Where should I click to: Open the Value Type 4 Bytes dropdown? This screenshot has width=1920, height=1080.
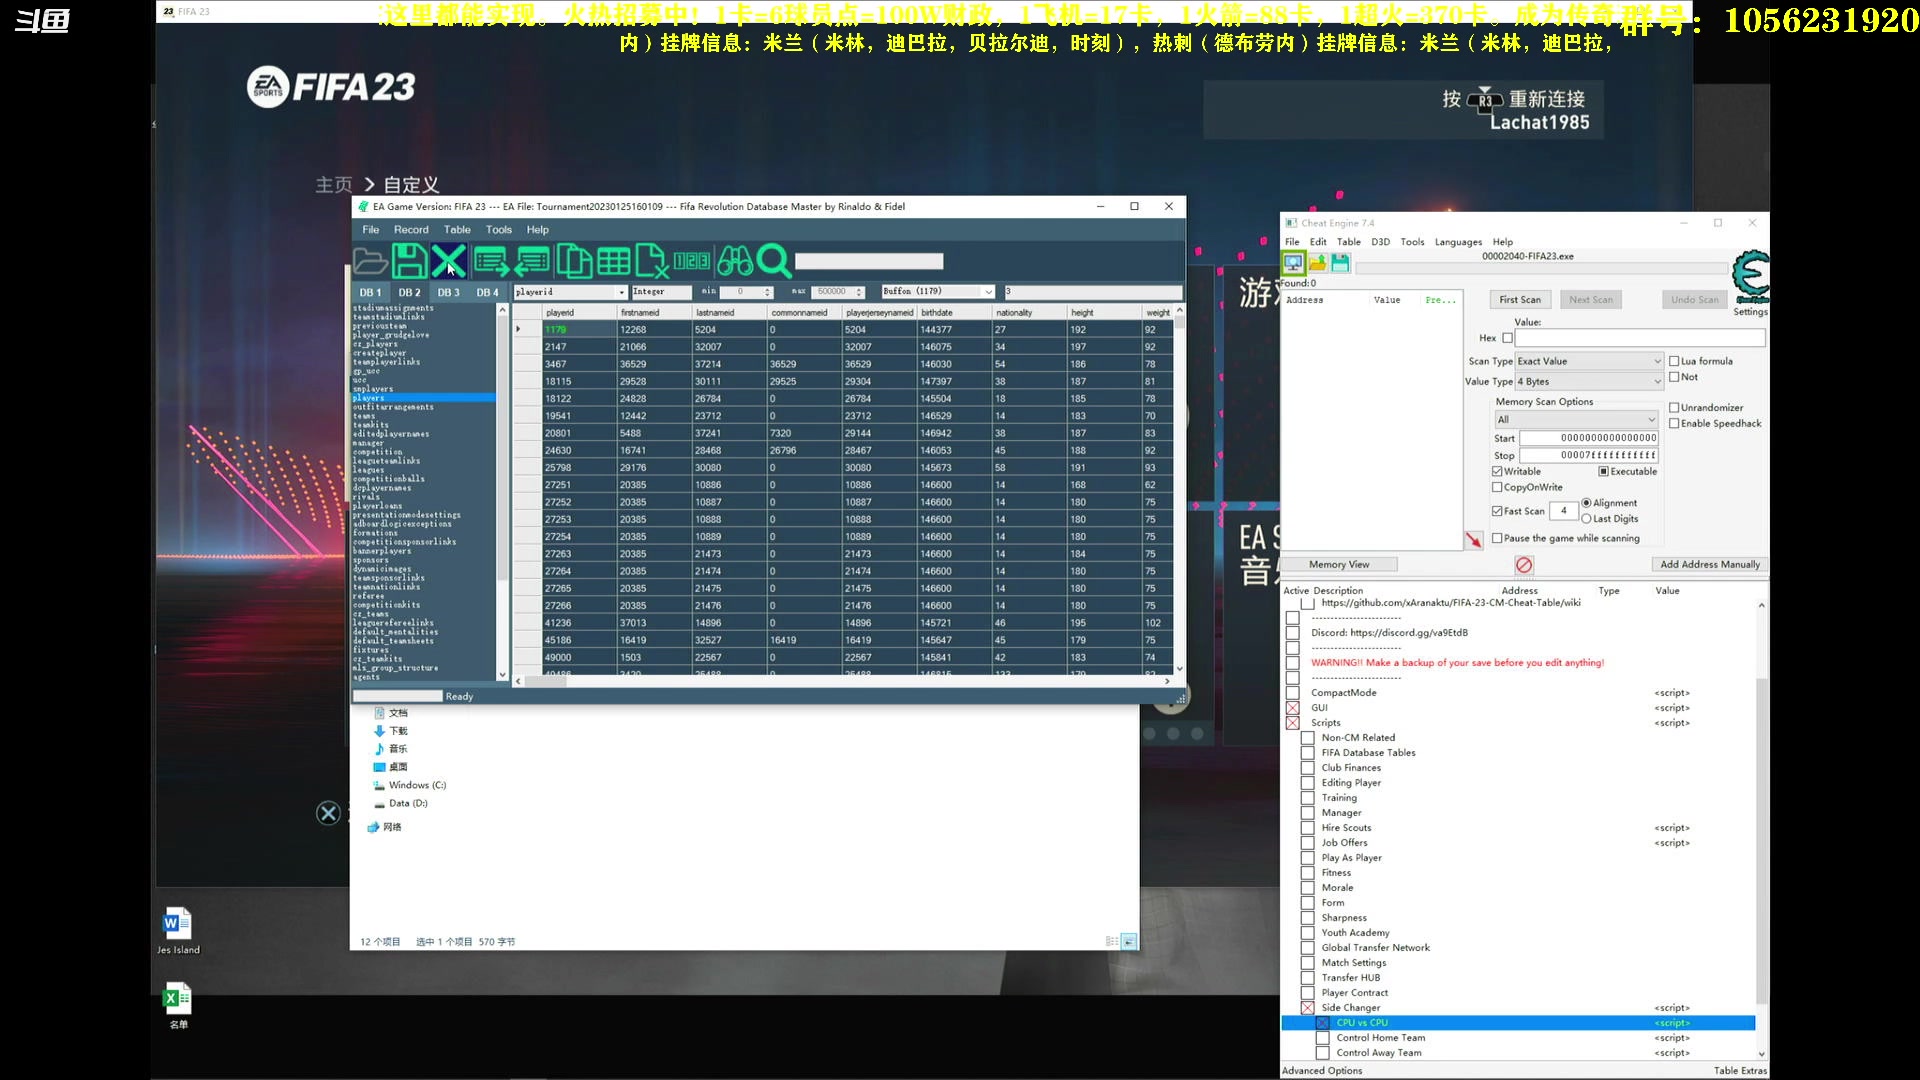coord(1589,382)
